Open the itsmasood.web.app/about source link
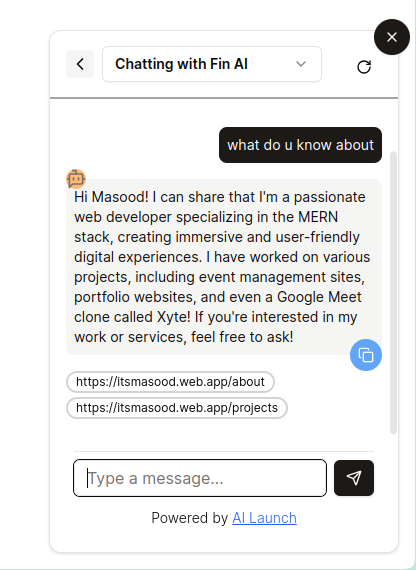The height and width of the screenshot is (570, 416). [x=170, y=382]
